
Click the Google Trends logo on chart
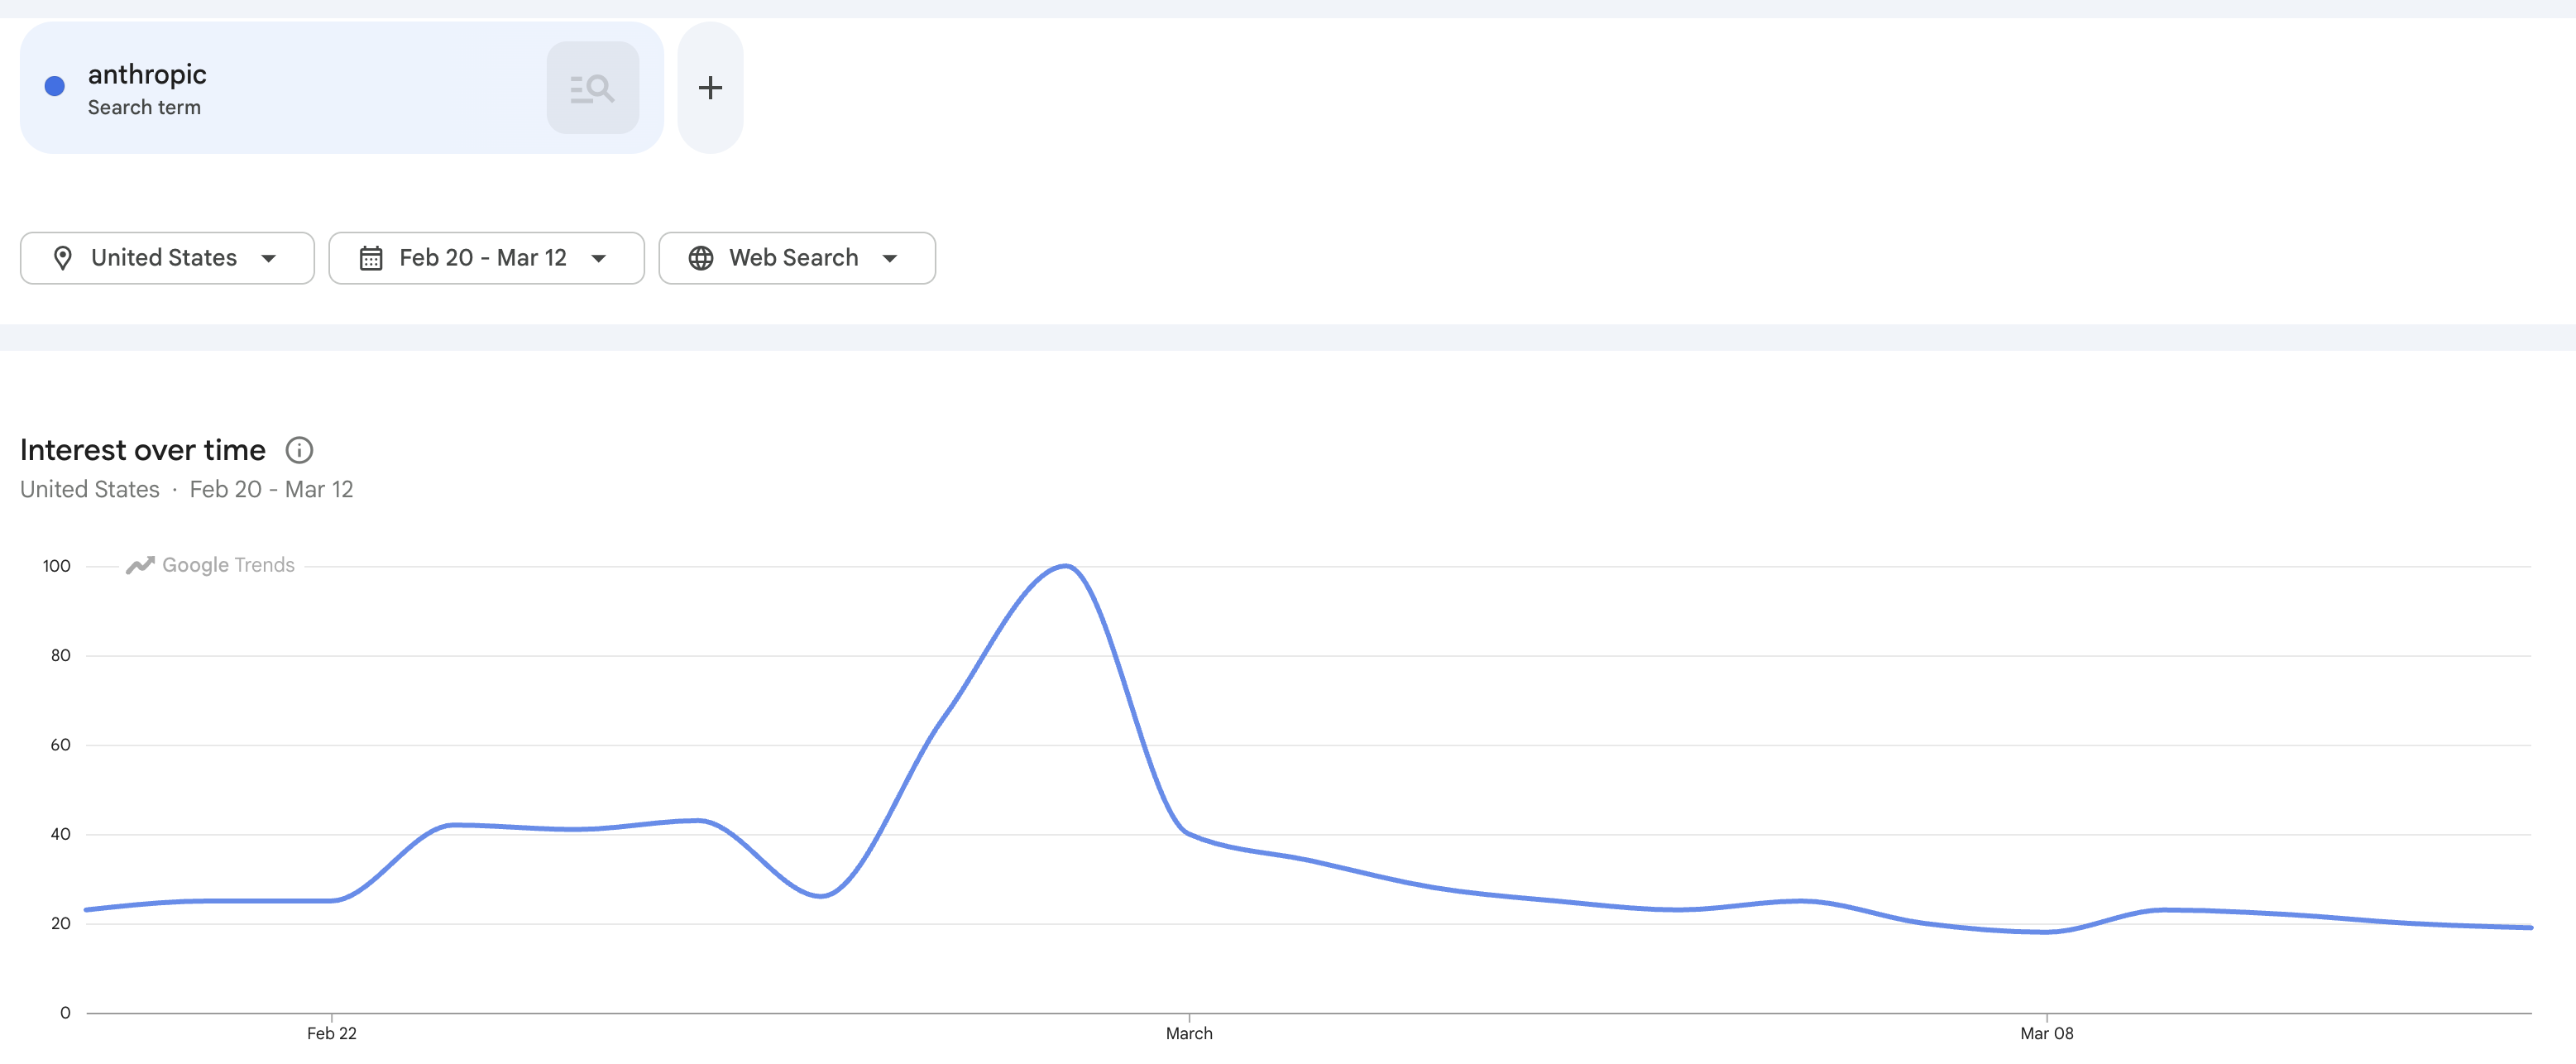pyautogui.click(x=210, y=565)
